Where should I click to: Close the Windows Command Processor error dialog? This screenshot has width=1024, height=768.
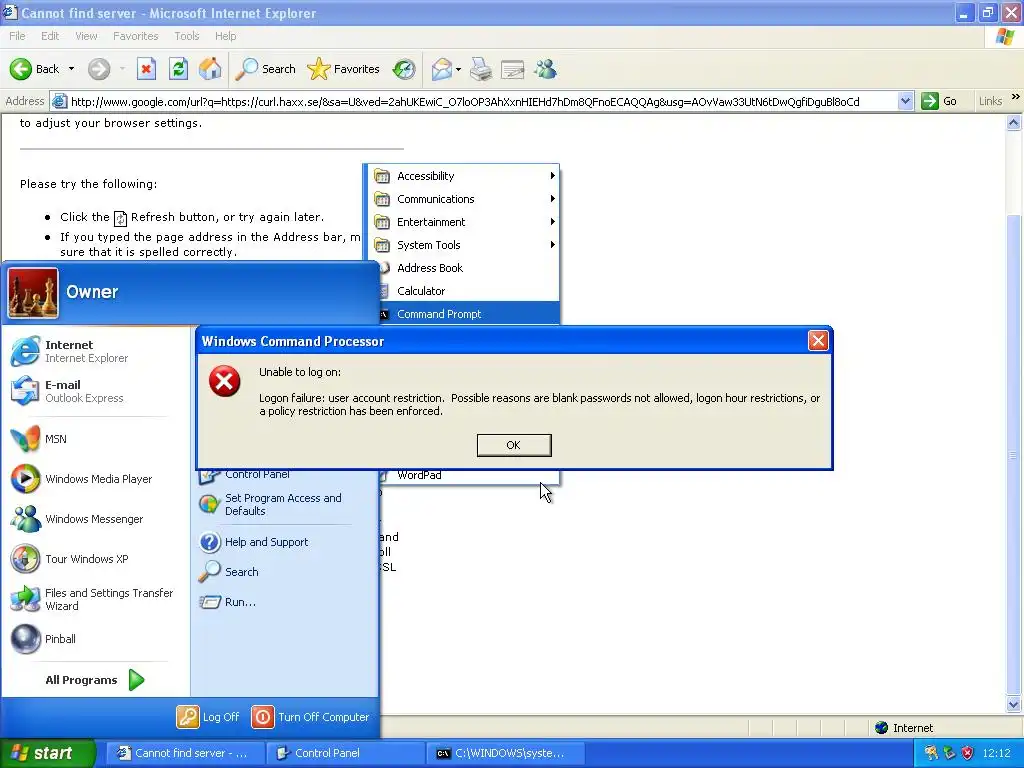818,340
